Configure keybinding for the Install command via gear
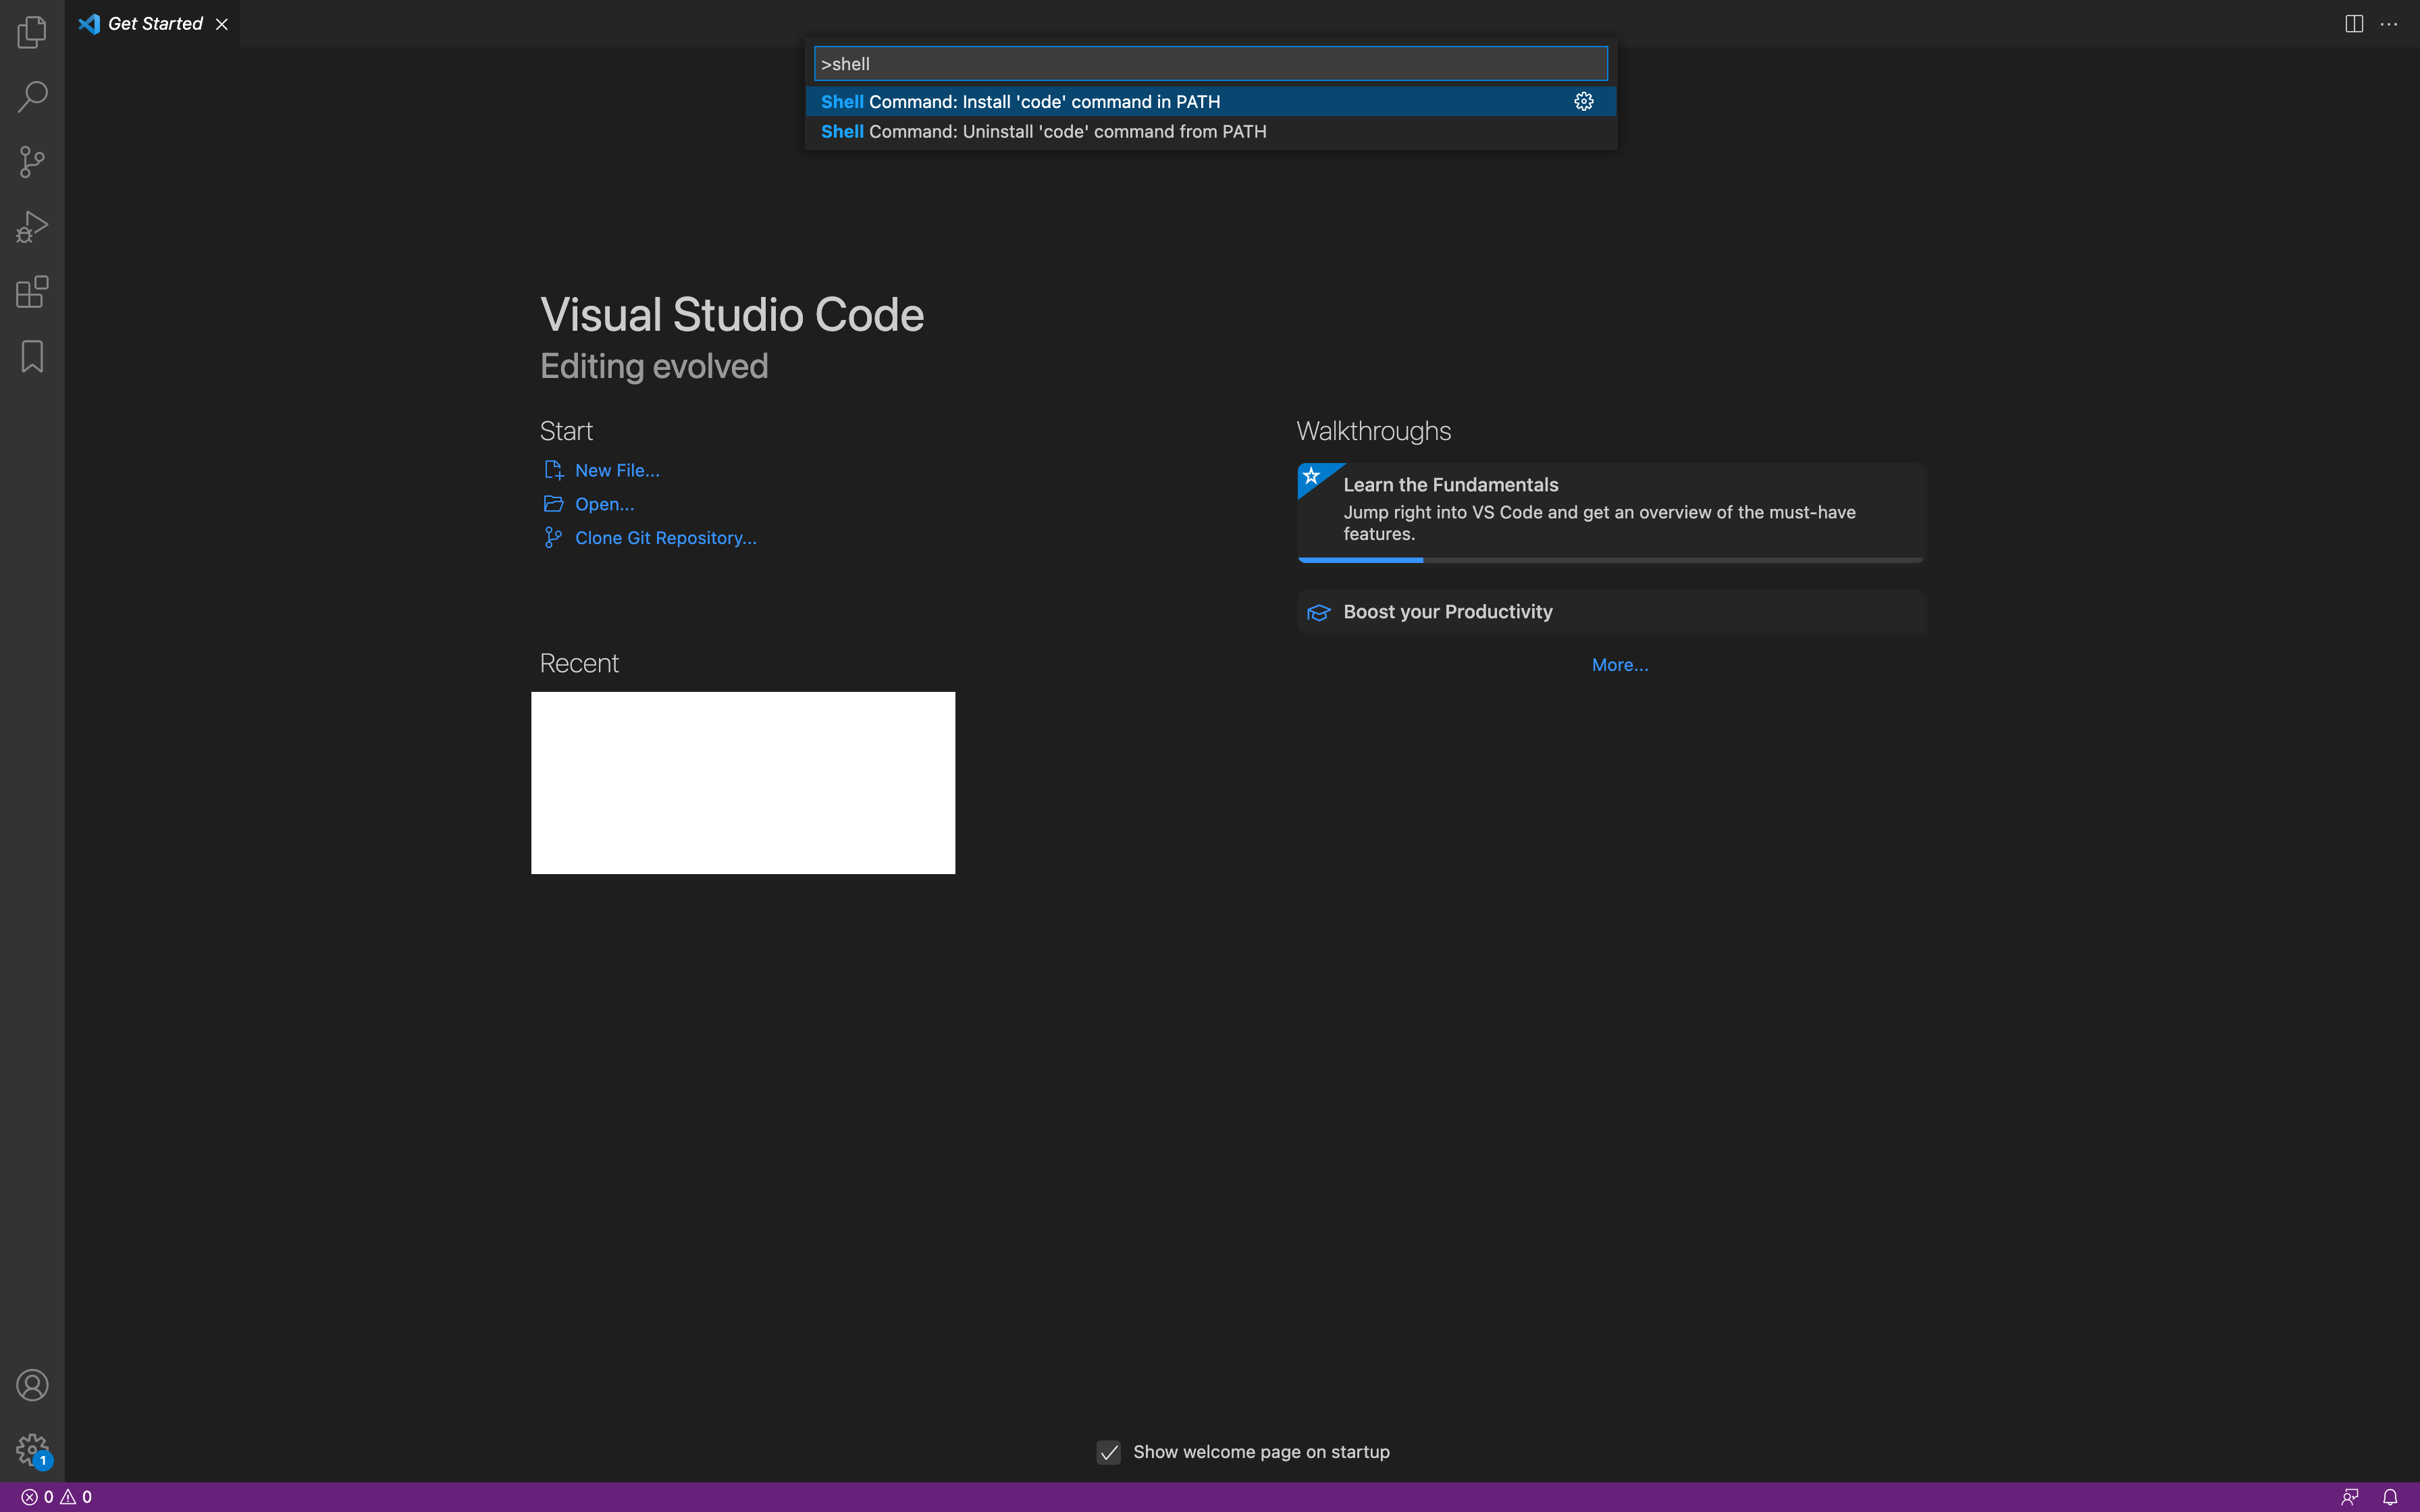This screenshot has width=2420, height=1512. [1583, 101]
